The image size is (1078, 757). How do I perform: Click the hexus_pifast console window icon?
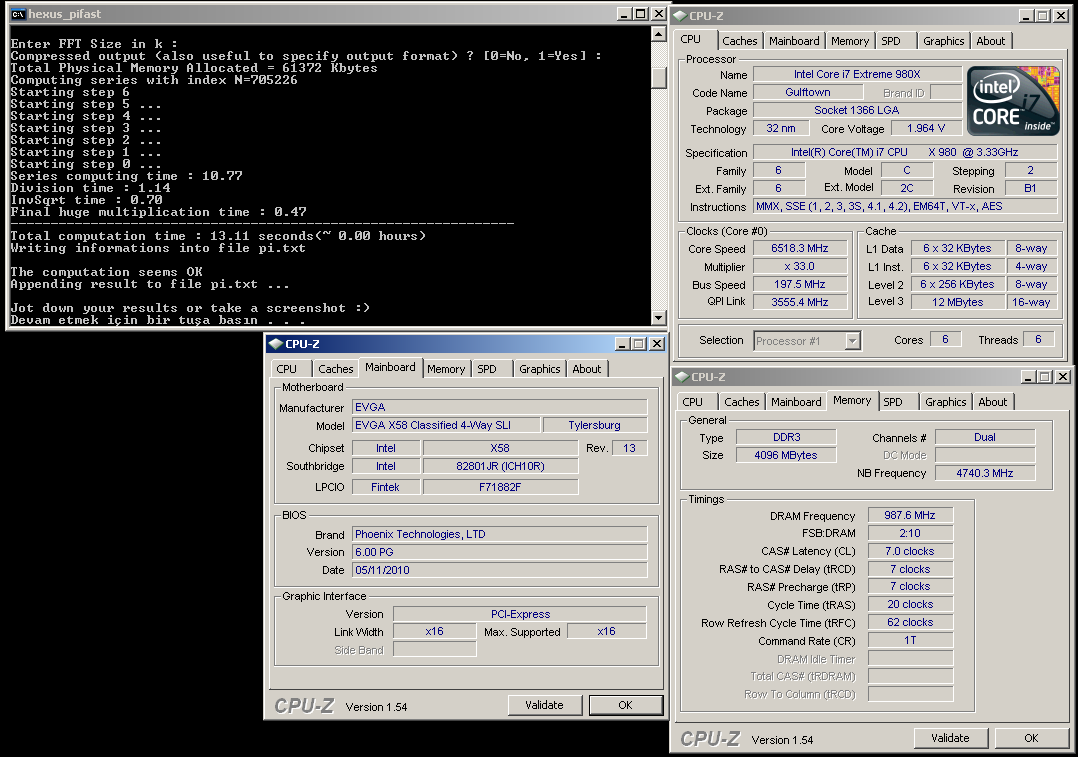[x=18, y=14]
